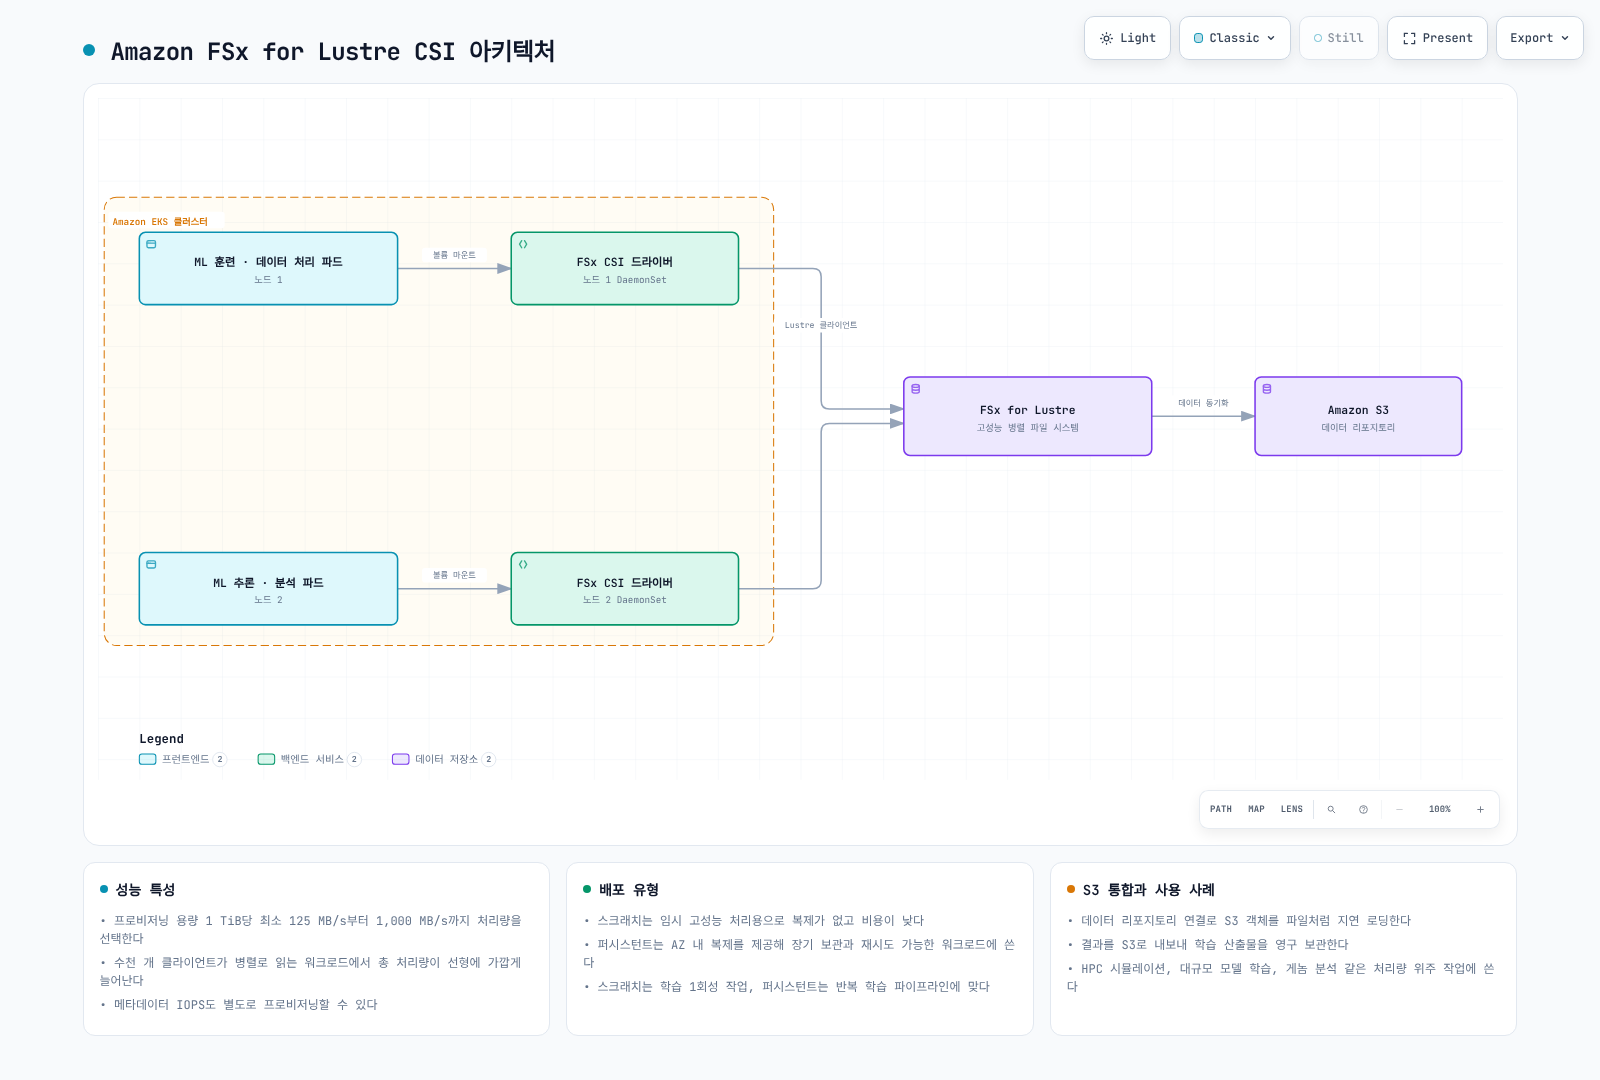Click the code icon on 노드 2 DaemonSet
1600x1080 pixels.
pyautogui.click(x=523, y=564)
